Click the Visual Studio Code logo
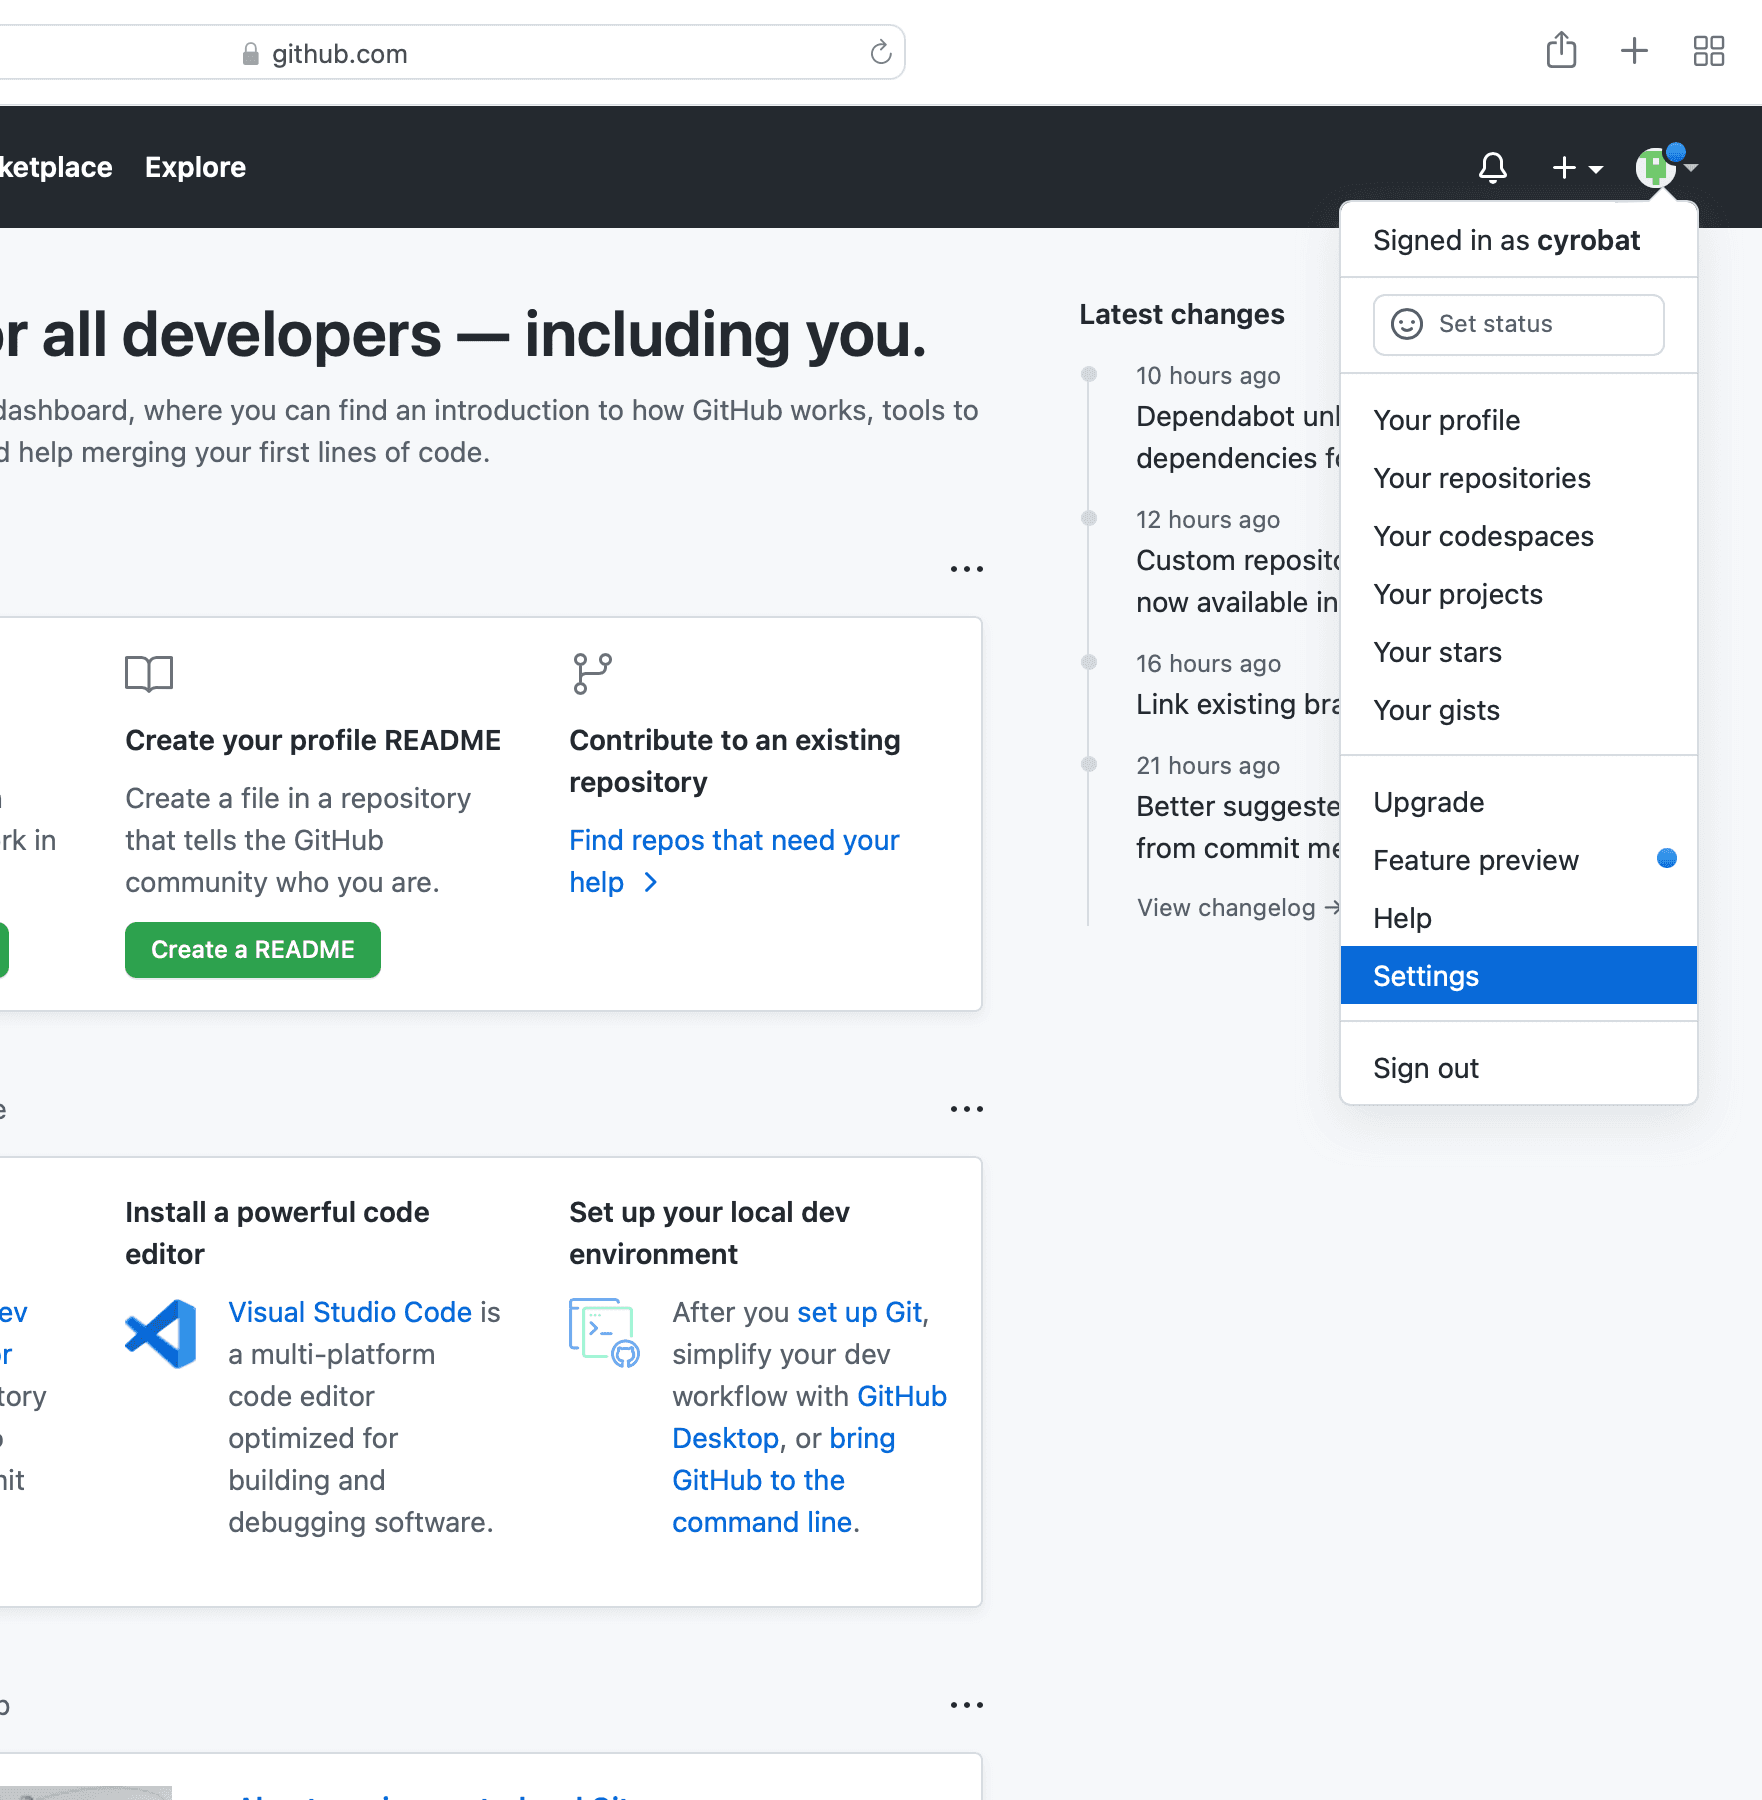 click(x=161, y=1334)
